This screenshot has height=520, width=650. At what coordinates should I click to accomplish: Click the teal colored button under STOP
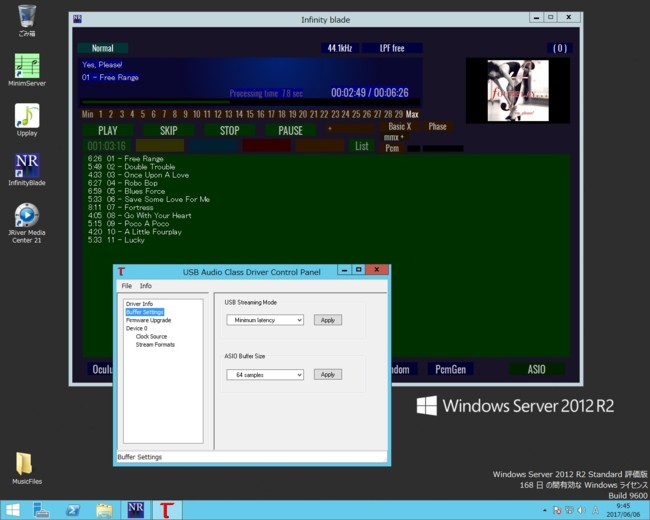(x=213, y=146)
